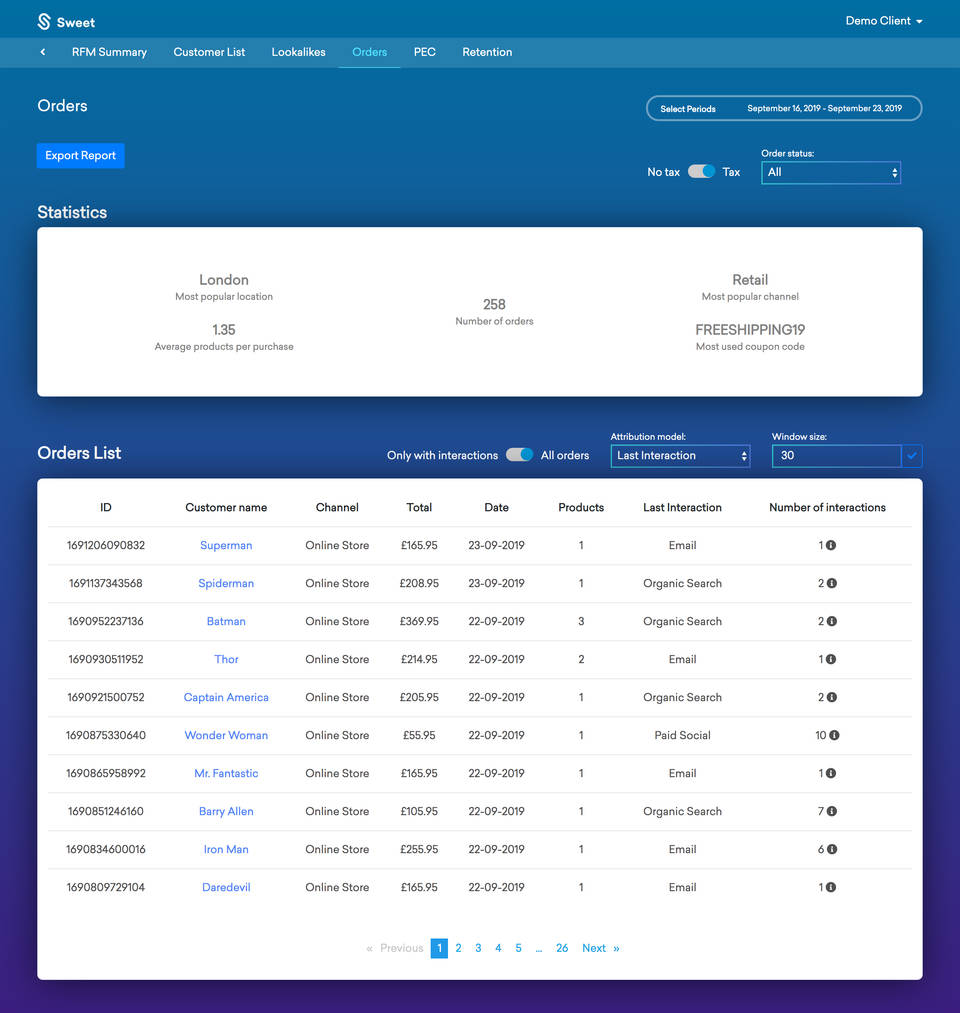Open Spiderman customer link
960x1013 pixels.
point(226,583)
